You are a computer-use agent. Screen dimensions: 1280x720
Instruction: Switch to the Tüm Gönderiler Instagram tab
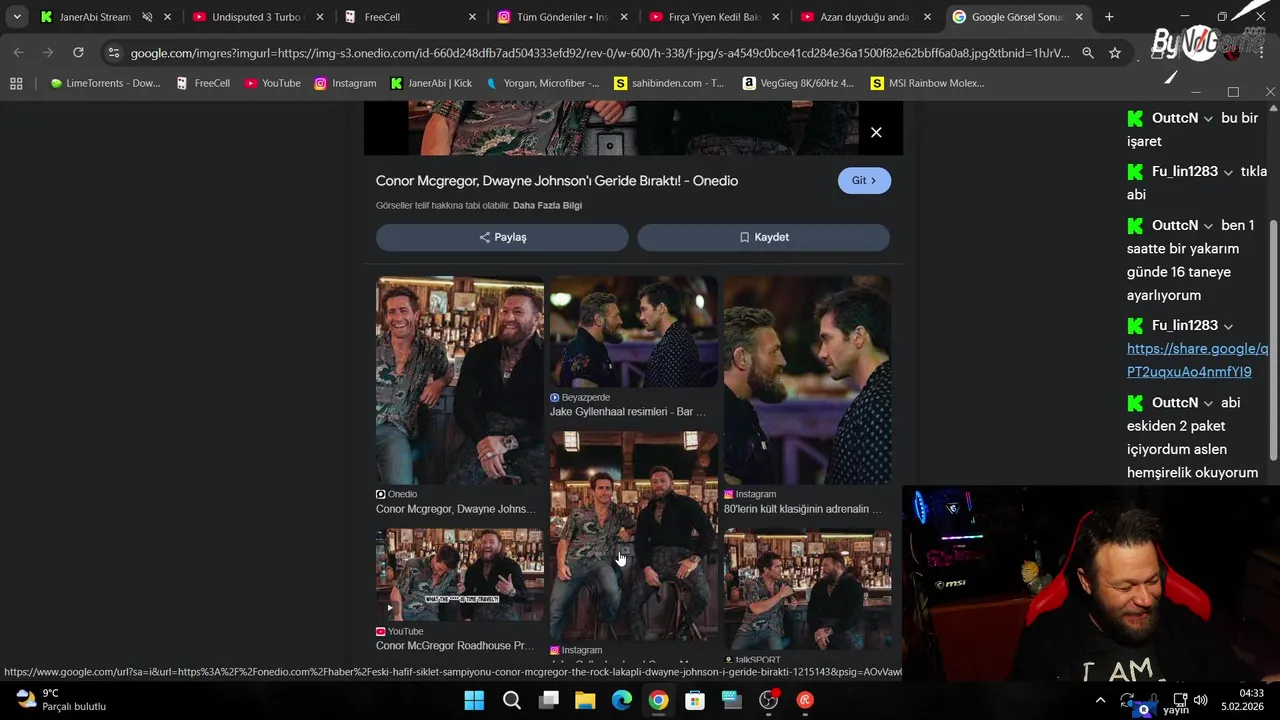pos(563,17)
